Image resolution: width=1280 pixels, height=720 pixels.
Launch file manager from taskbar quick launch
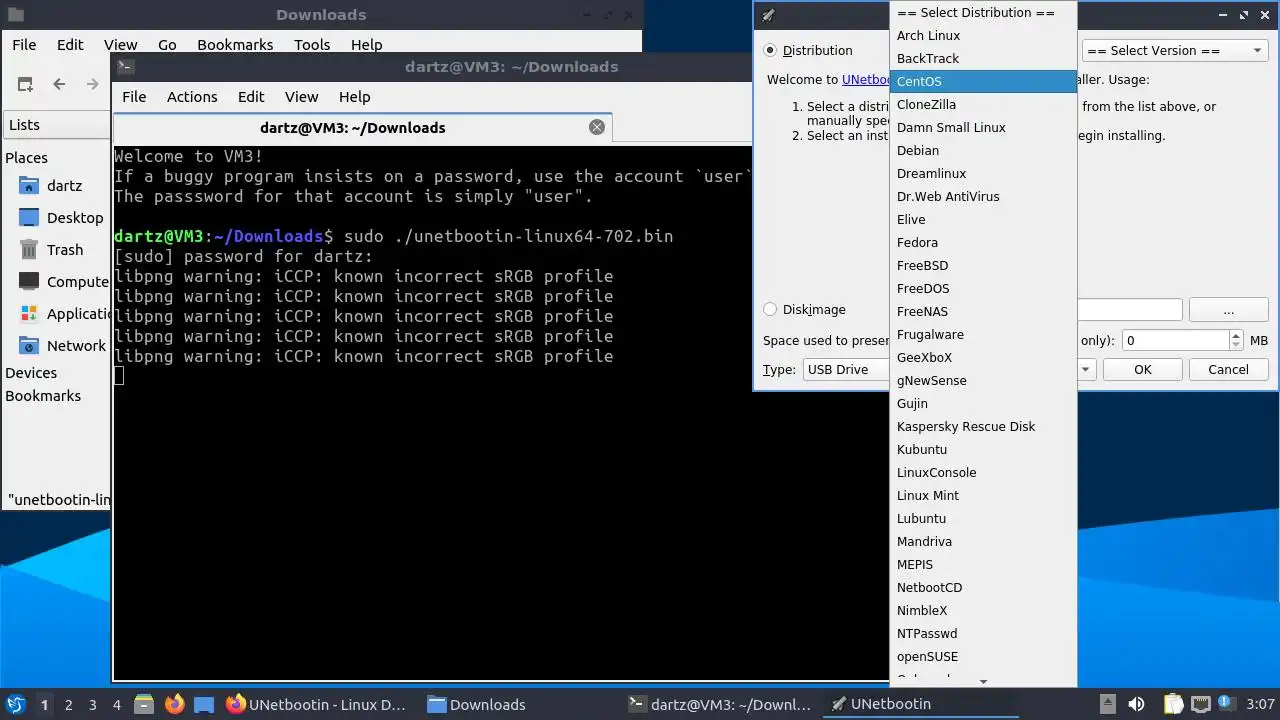[x=143, y=704]
